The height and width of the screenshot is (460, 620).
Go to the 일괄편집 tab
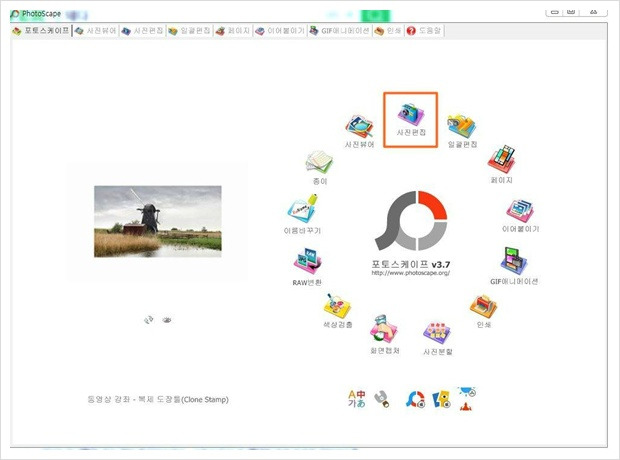tap(189, 31)
